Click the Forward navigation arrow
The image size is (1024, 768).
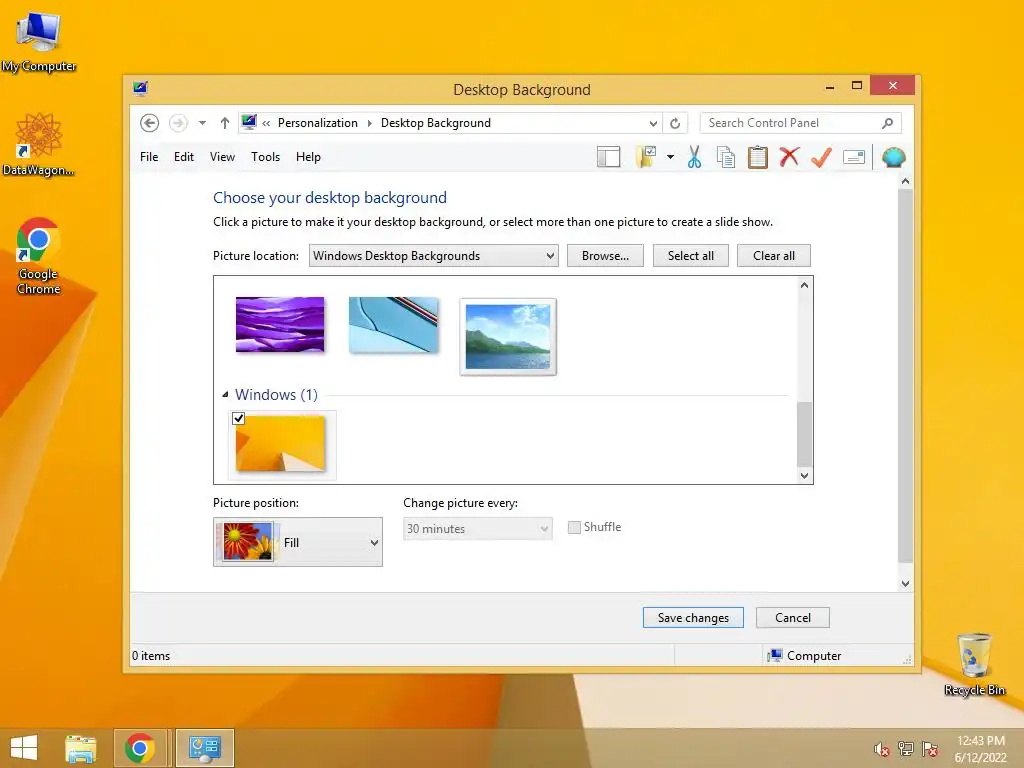[178, 123]
